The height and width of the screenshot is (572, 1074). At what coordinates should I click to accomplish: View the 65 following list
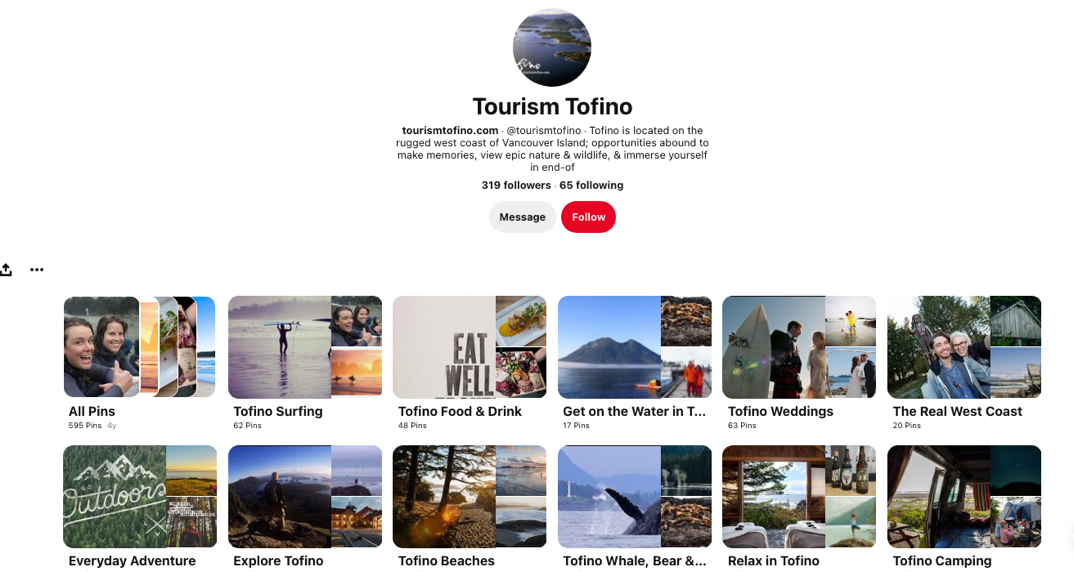click(x=592, y=185)
